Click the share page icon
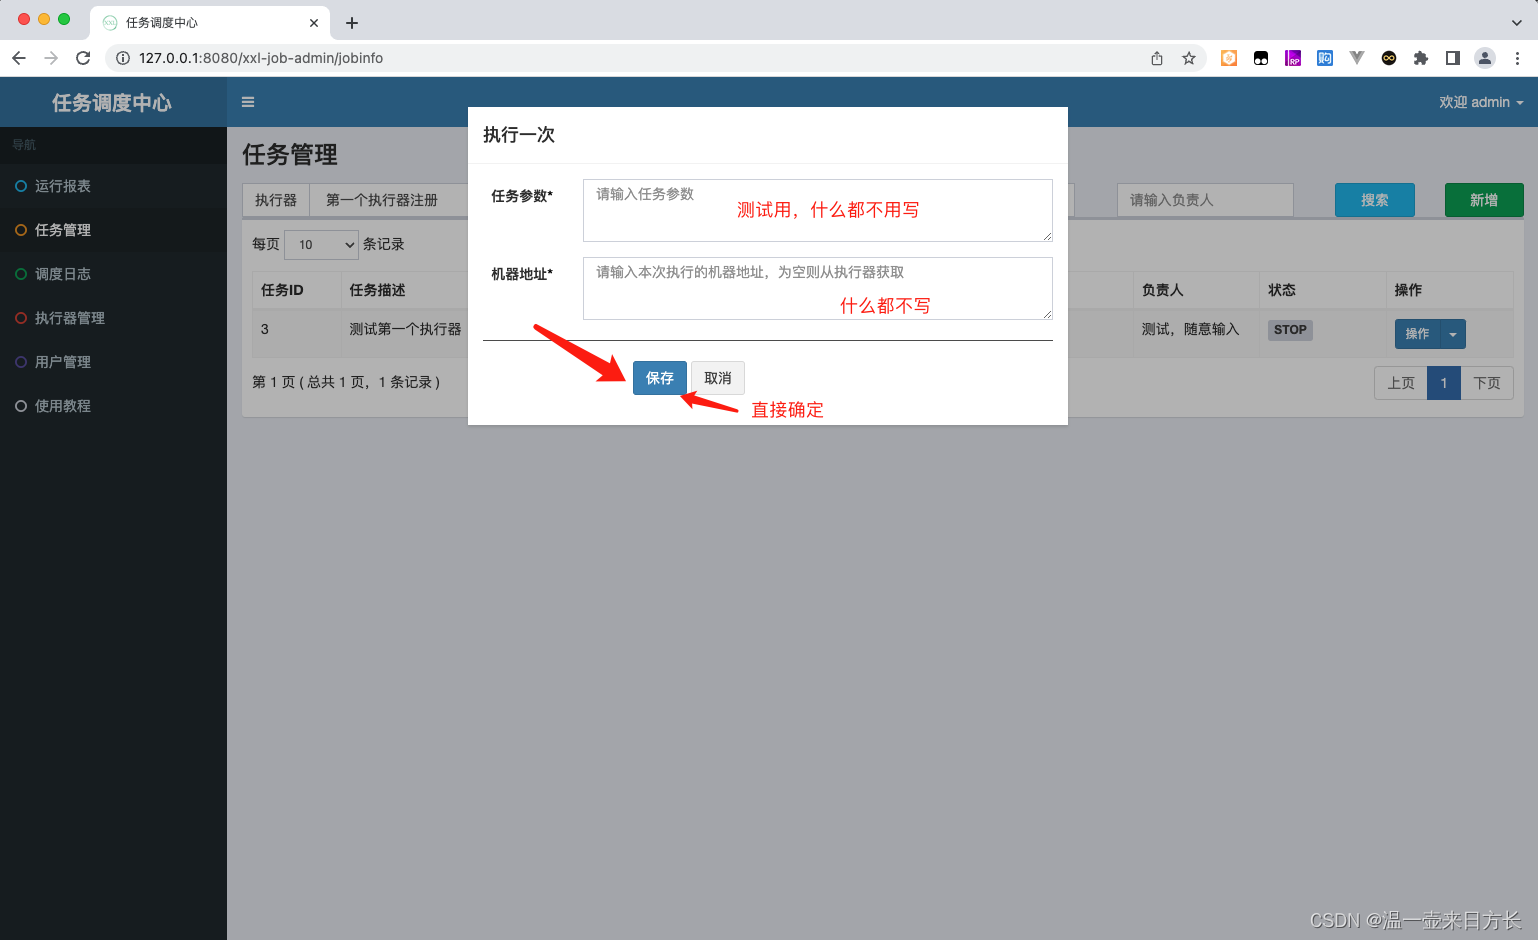Image resolution: width=1538 pixels, height=940 pixels. 1157,58
